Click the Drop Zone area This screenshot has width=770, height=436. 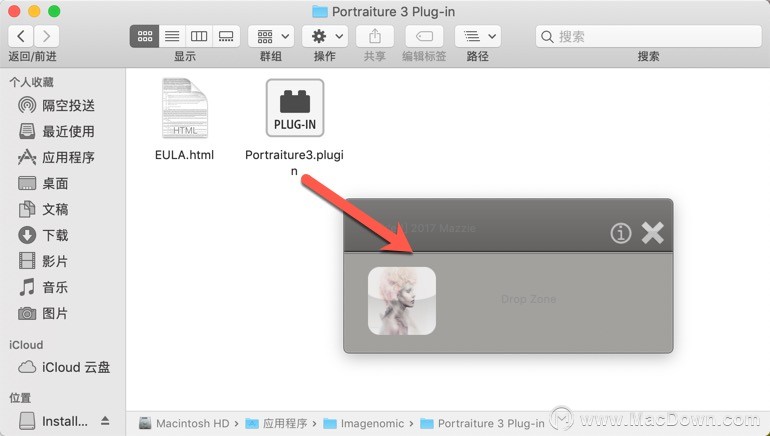coord(528,299)
